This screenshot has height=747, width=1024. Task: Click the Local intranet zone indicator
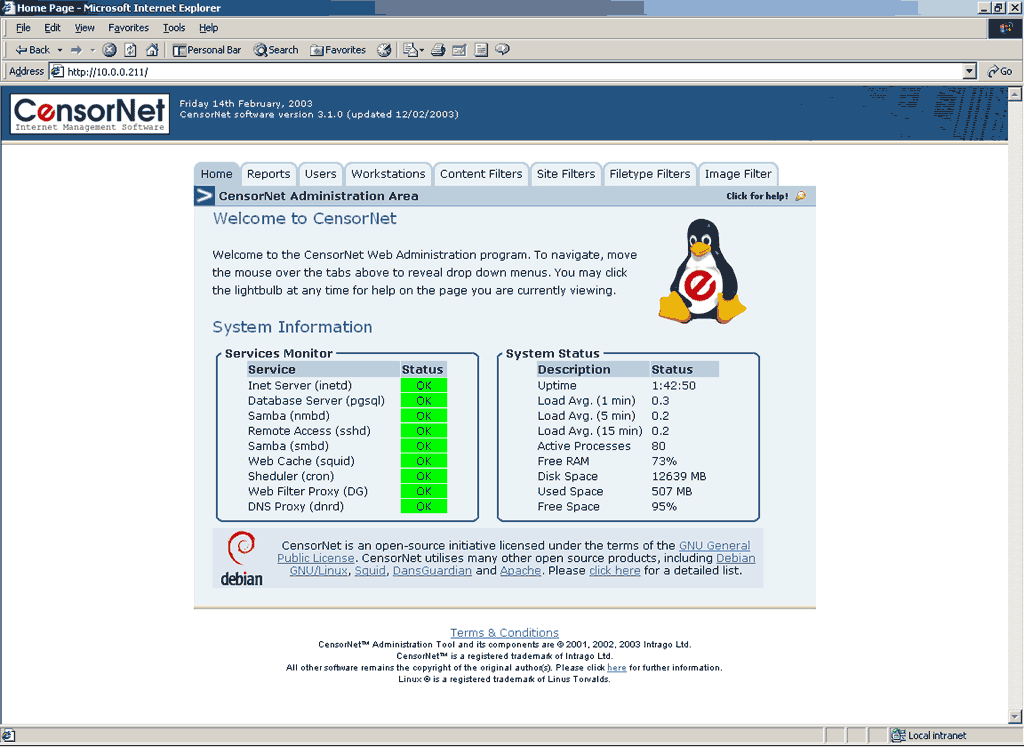coord(929,735)
